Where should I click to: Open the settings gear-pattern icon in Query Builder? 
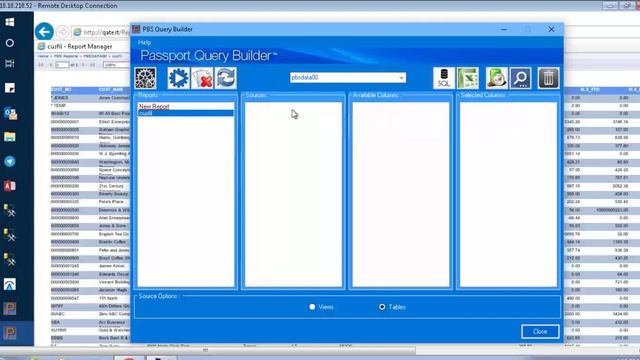(145, 78)
